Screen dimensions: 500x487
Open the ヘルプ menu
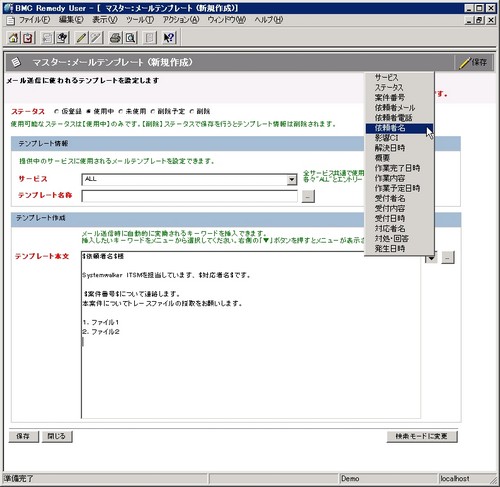(x=269, y=20)
